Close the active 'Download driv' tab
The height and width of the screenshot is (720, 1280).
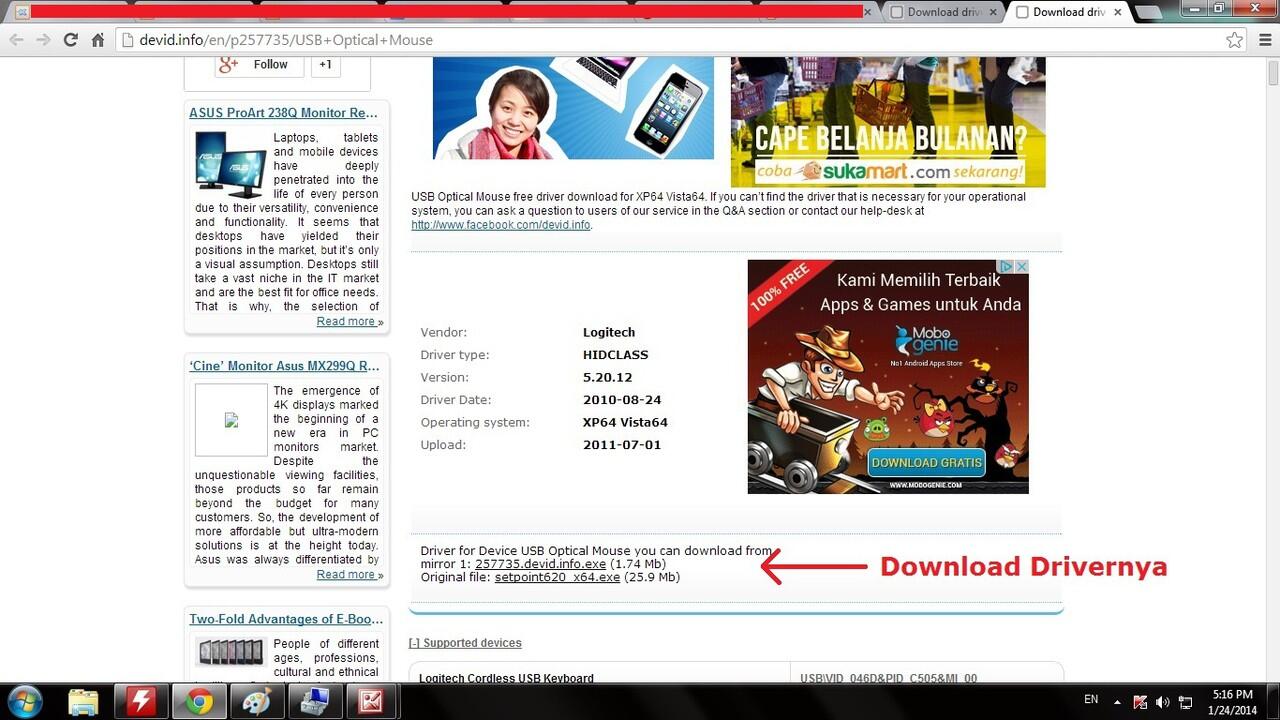pos(1118,12)
